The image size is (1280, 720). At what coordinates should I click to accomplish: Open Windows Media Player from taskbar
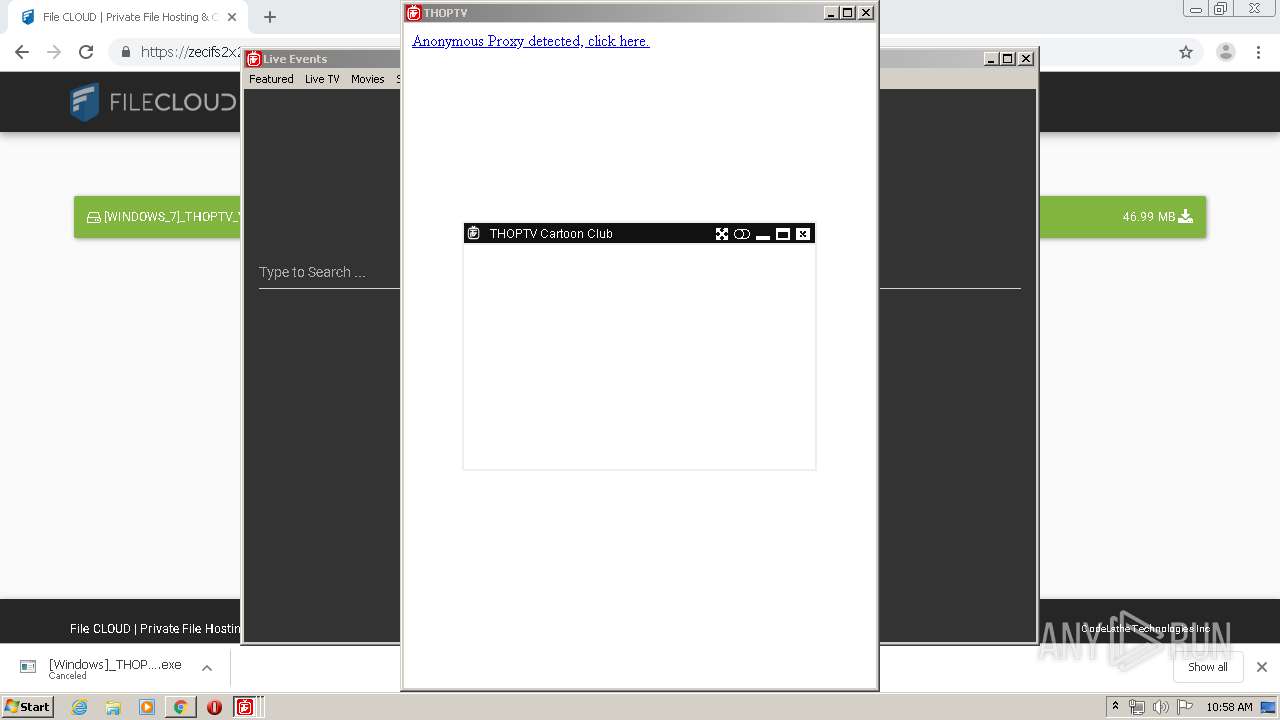(x=147, y=707)
